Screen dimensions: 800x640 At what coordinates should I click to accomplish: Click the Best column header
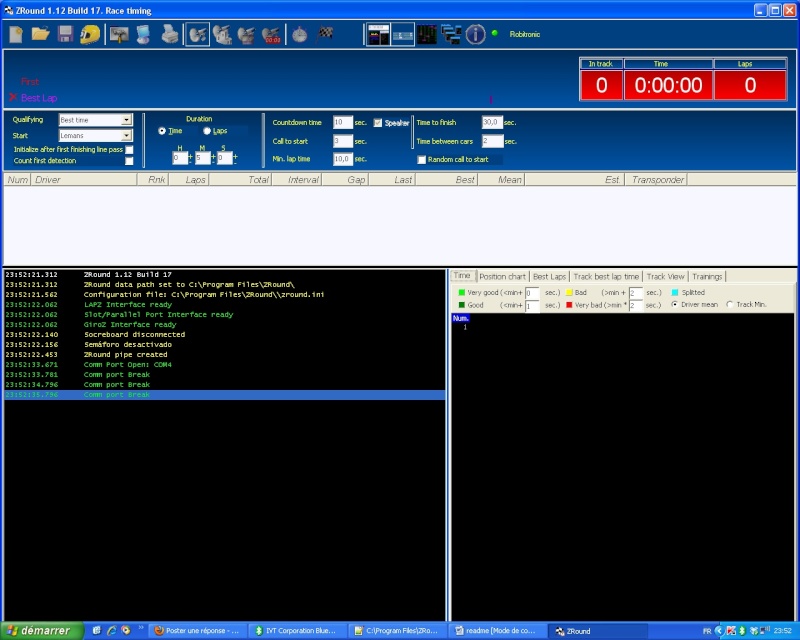(447, 180)
